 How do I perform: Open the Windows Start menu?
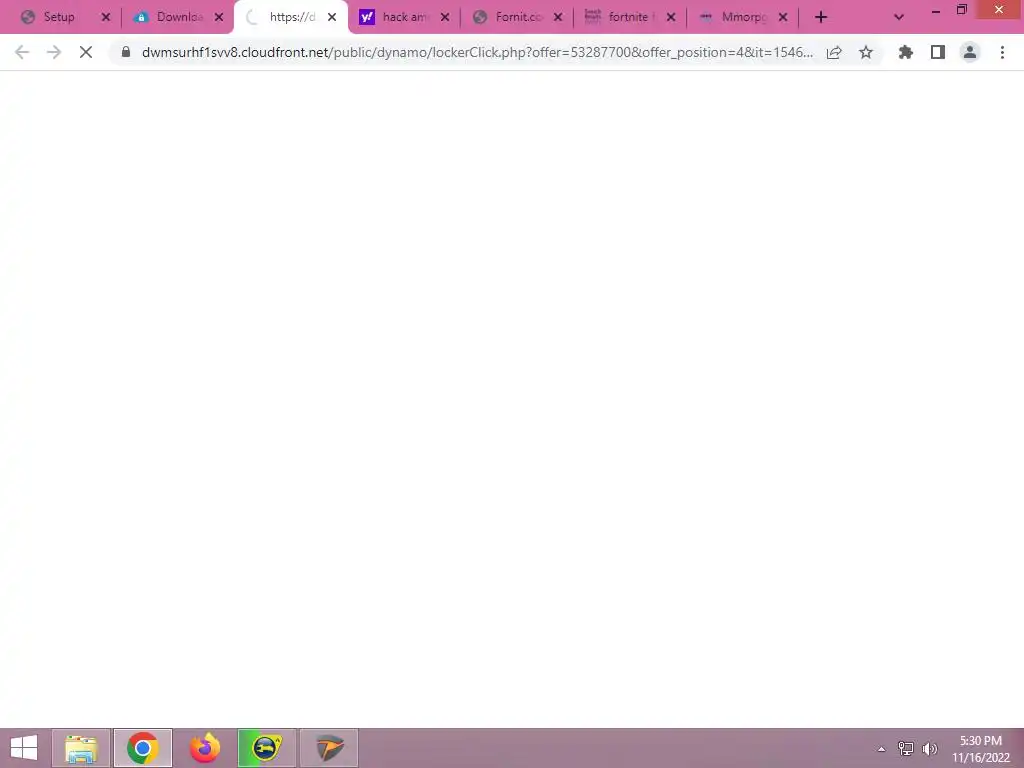pos(24,748)
